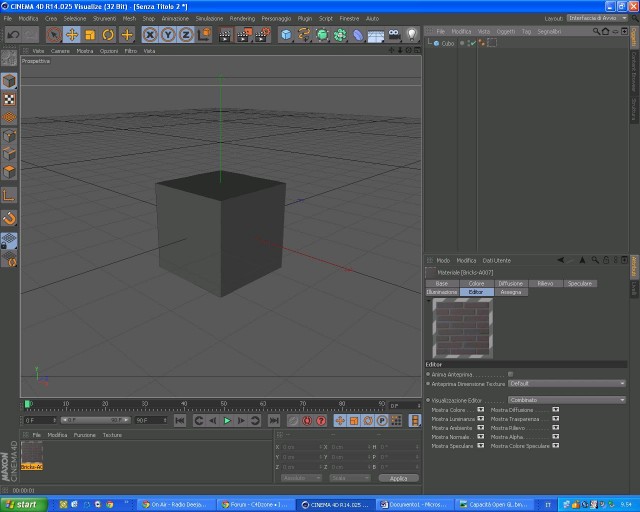Add a light object via bulb icon
Image resolution: width=640 pixels, height=512 pixels.
(x=411, y=35)
